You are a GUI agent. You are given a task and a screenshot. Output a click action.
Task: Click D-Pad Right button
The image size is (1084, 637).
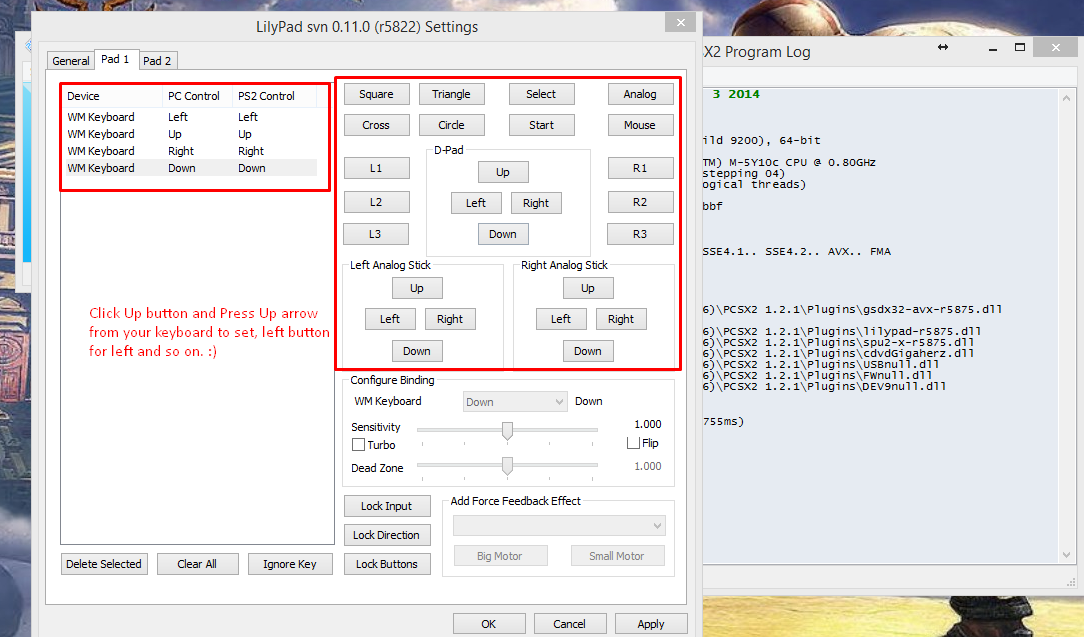[536, 203]
